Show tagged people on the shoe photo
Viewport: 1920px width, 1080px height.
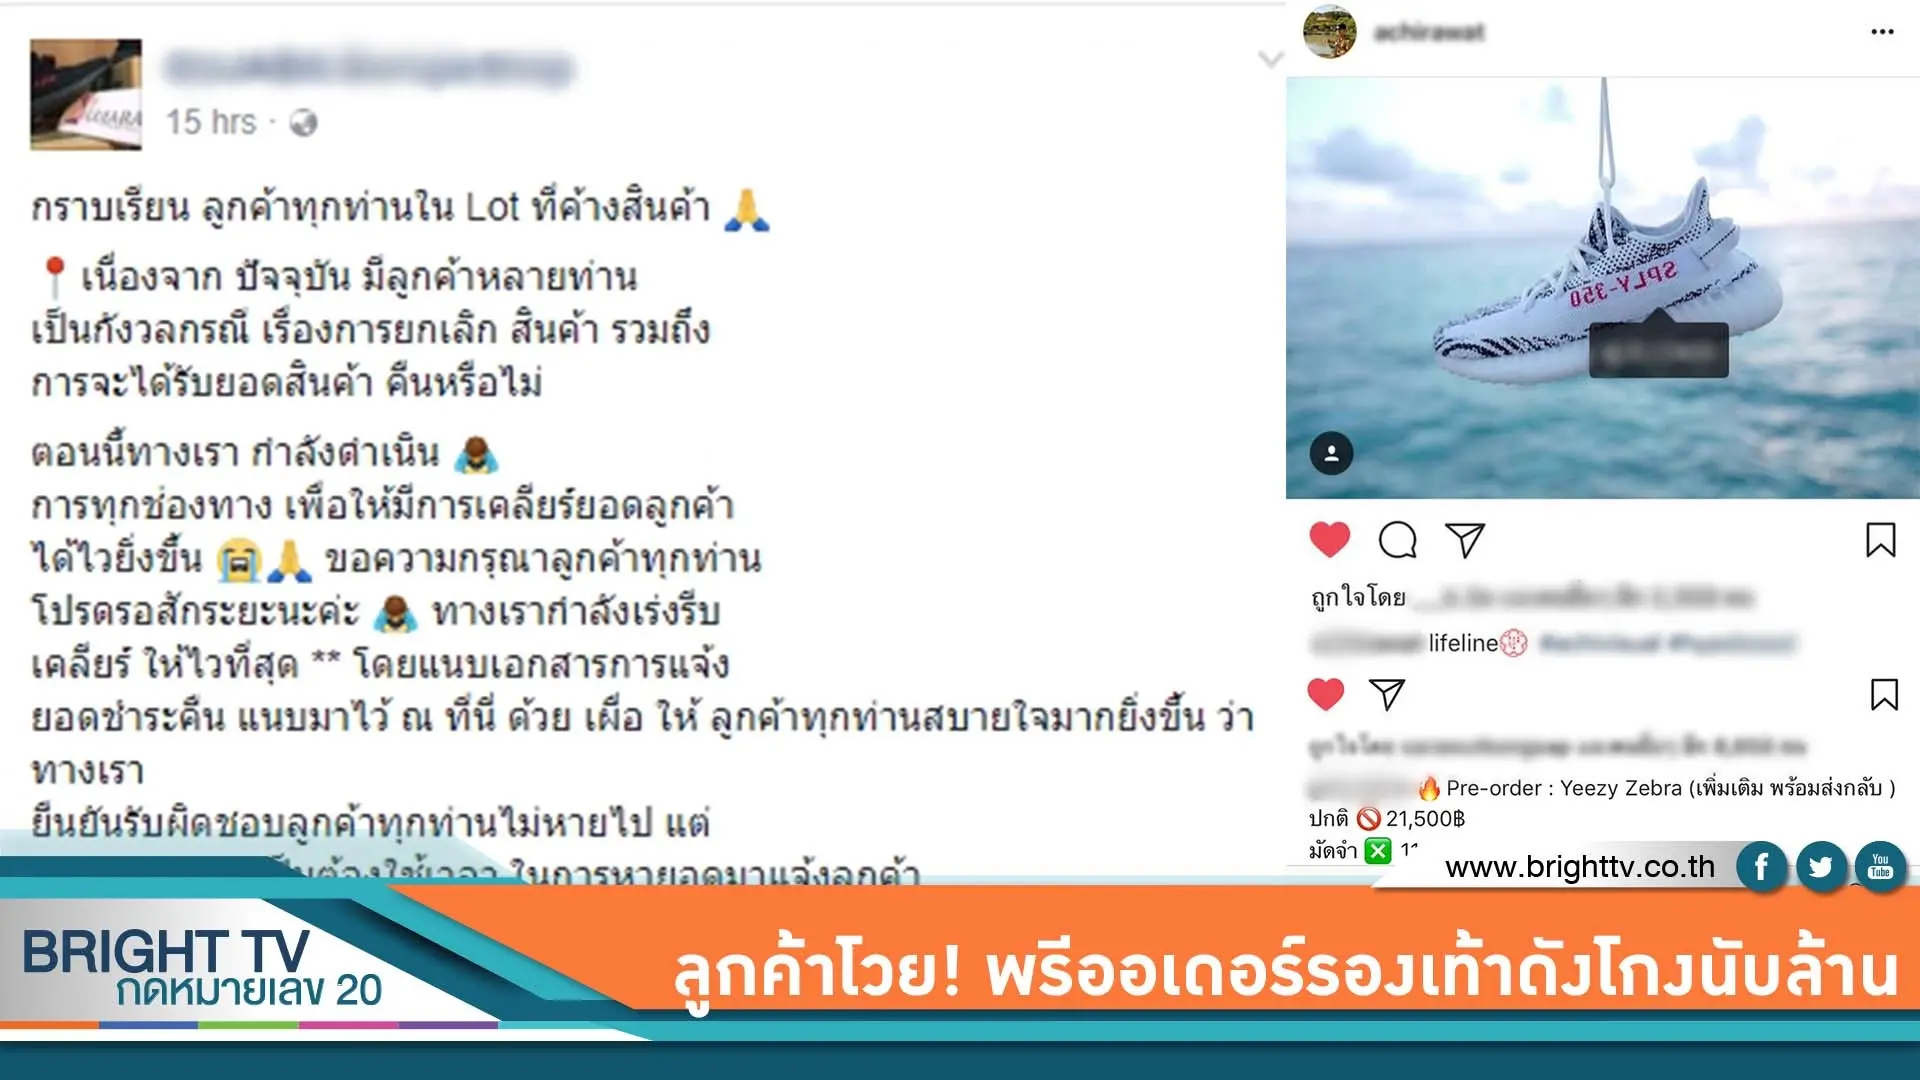[1331, 454]
